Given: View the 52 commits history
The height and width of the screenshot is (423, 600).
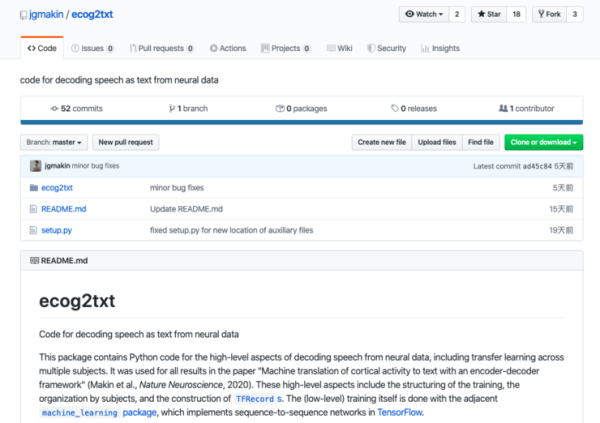Looking at the screenshot, I should (74, 108).
